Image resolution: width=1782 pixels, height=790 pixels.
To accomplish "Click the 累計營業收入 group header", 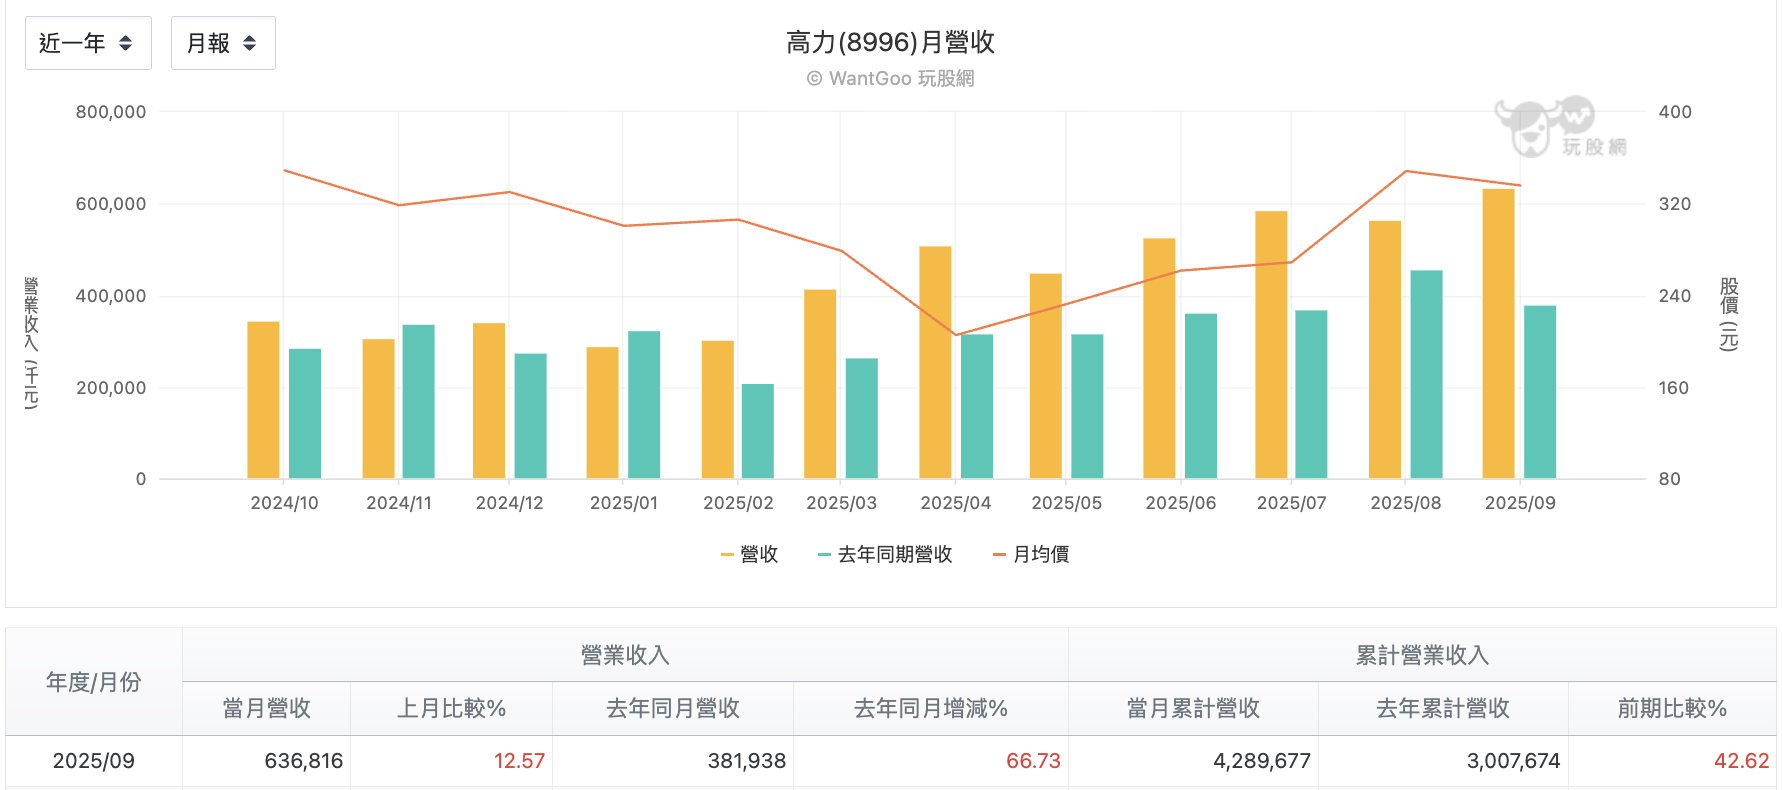I will (x=1422, y=655).
